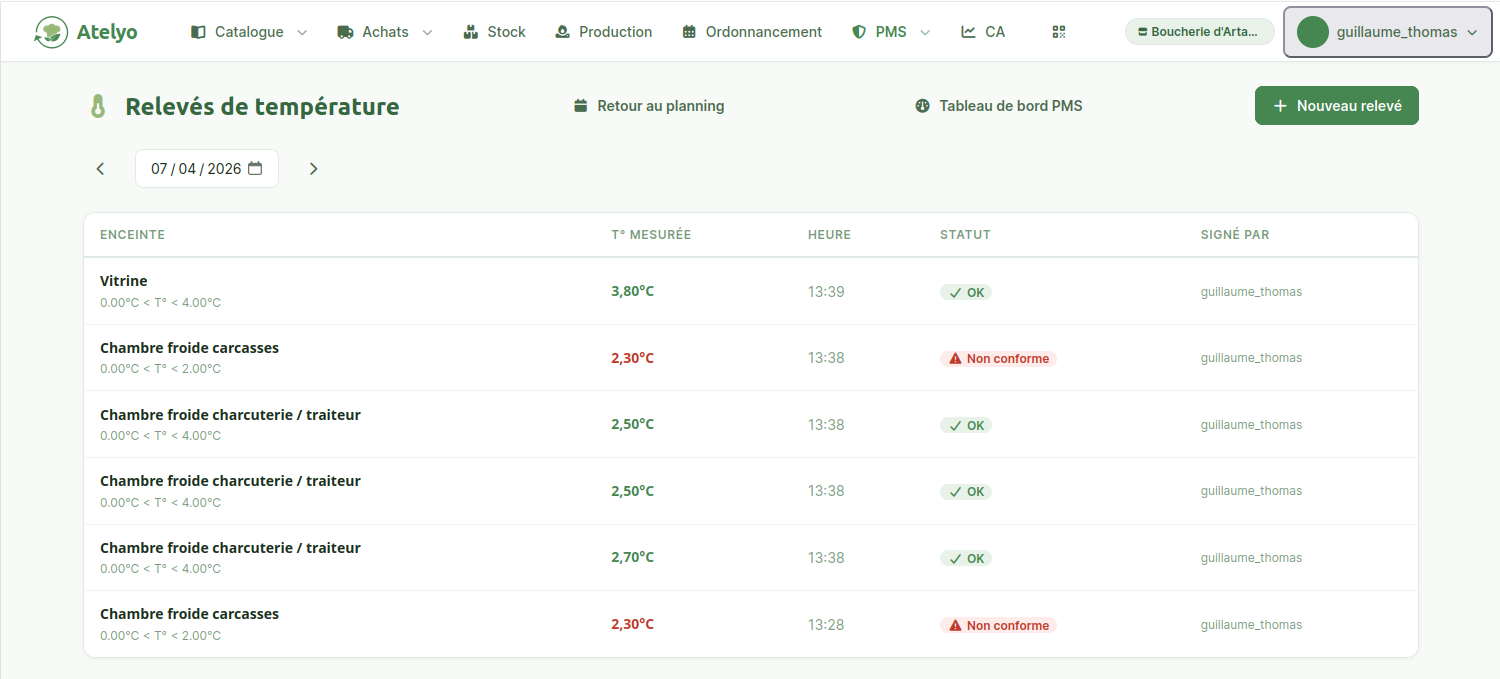Open the Stock menu item

[x=495, y=32]
